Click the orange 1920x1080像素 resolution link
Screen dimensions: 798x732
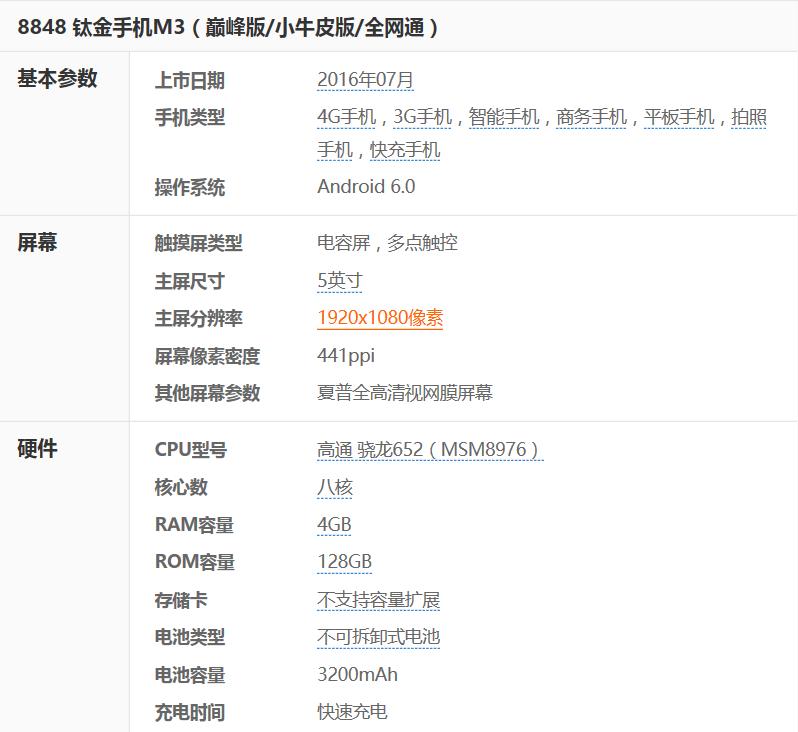(x=380, y=318)
